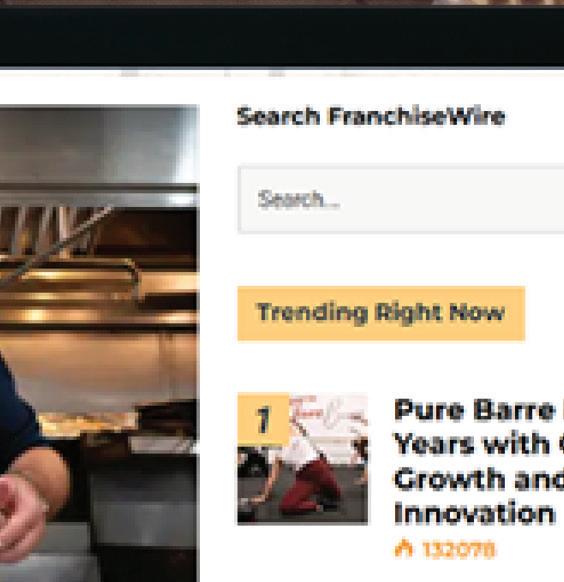Click the stainless hood in kitchen image

(99, 145)
